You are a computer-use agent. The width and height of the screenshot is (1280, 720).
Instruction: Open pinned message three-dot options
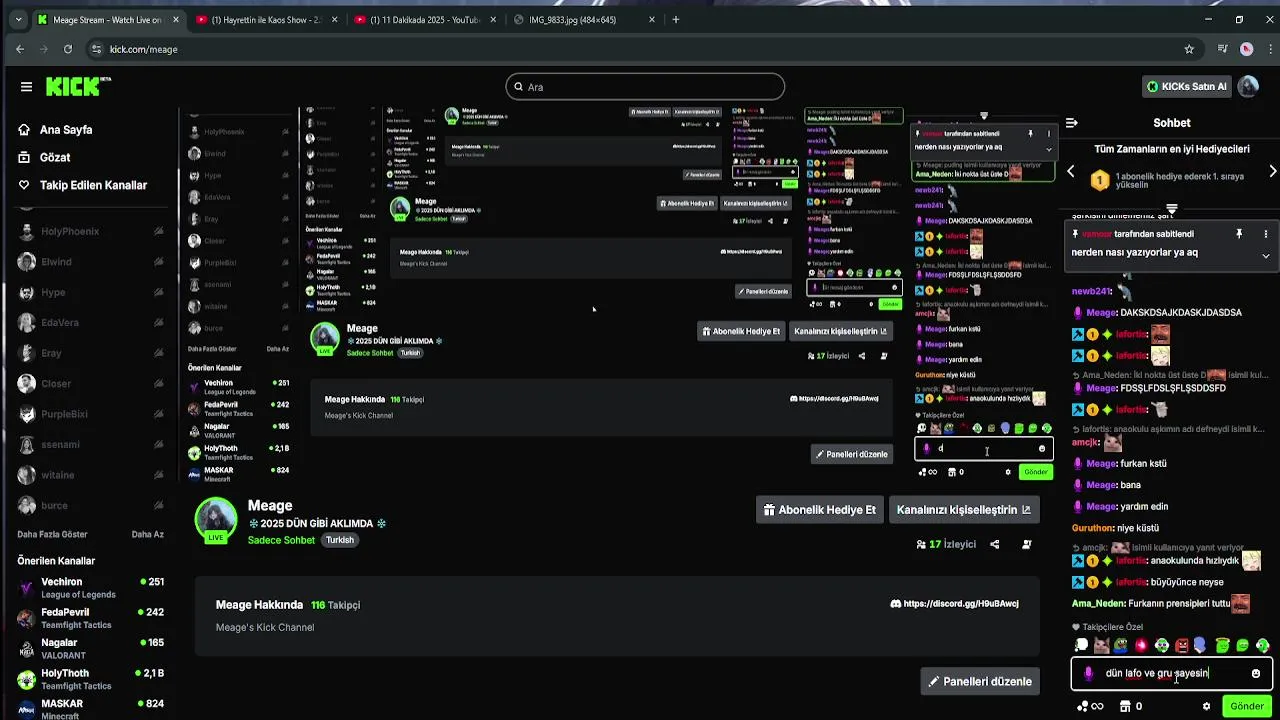tap(1265, 234)
